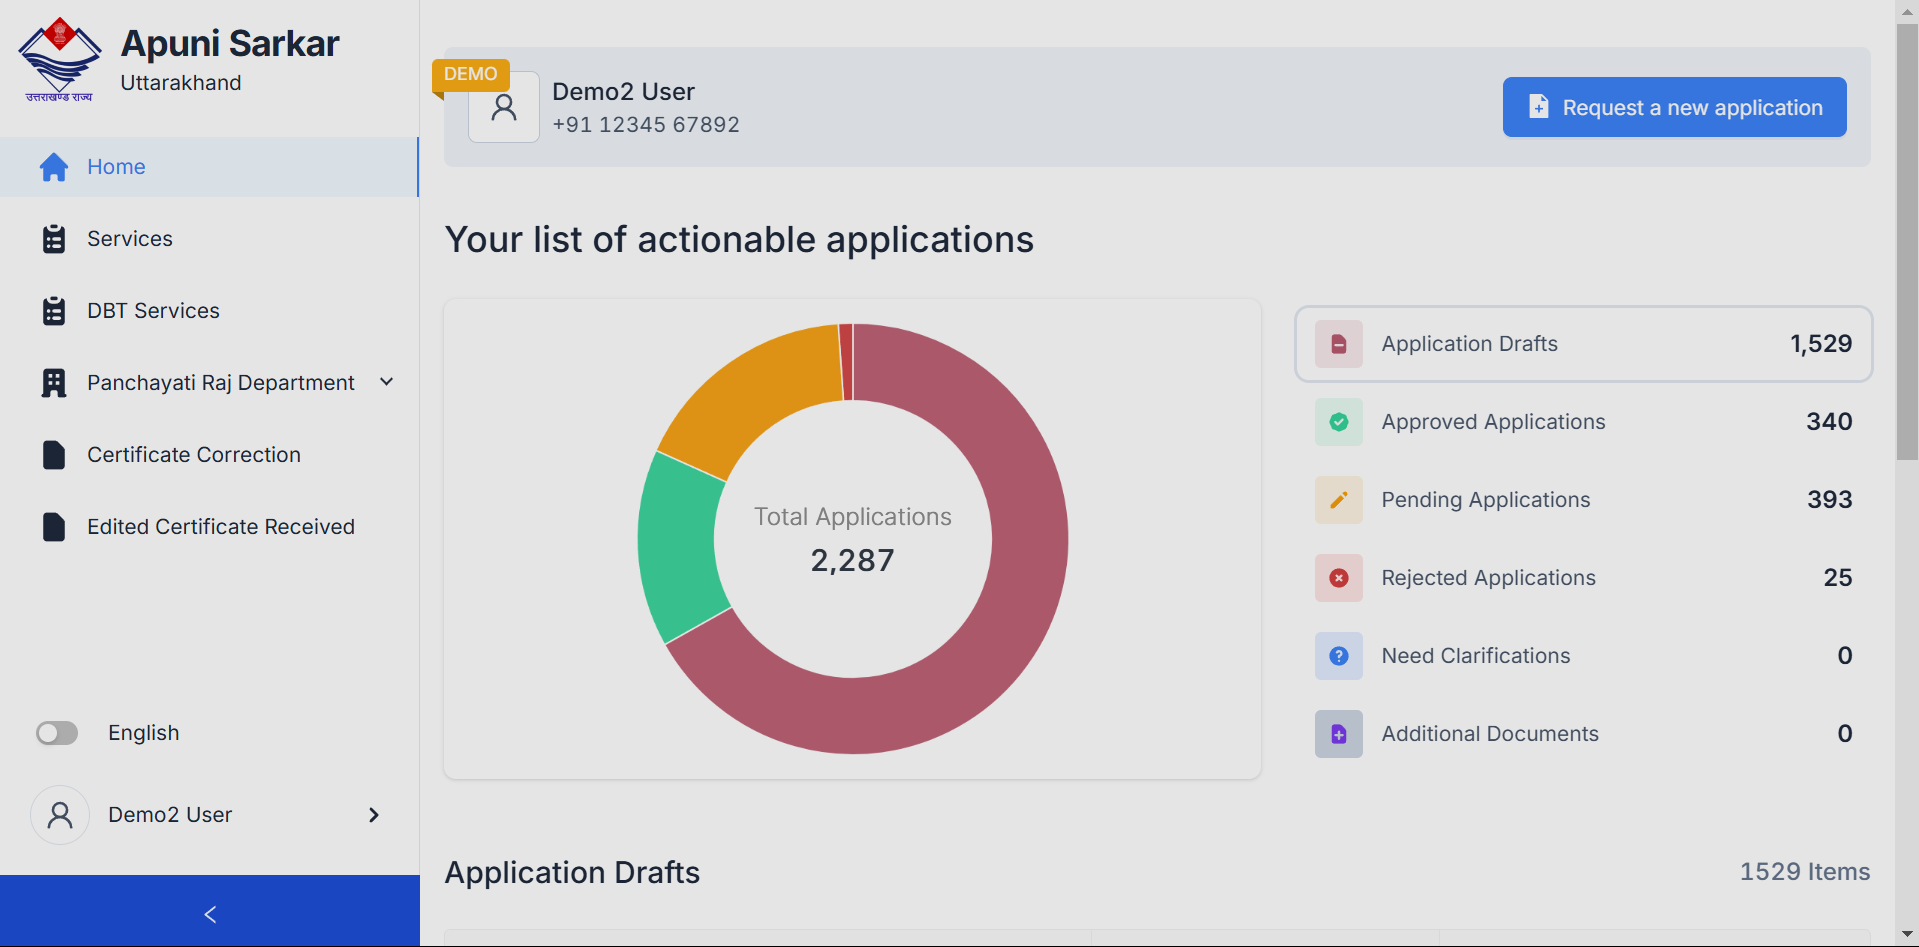The image size is (1919, 947).
Task: Click the 1529 Items count text
Action: coord(1805,872)
